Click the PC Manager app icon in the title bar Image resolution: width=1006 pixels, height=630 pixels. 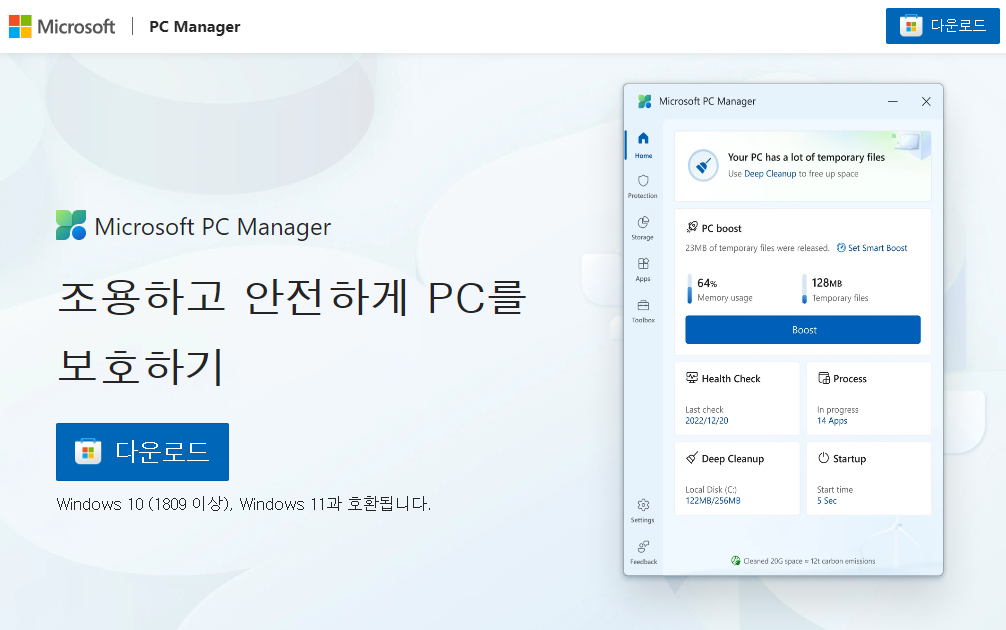coord(644,101)
